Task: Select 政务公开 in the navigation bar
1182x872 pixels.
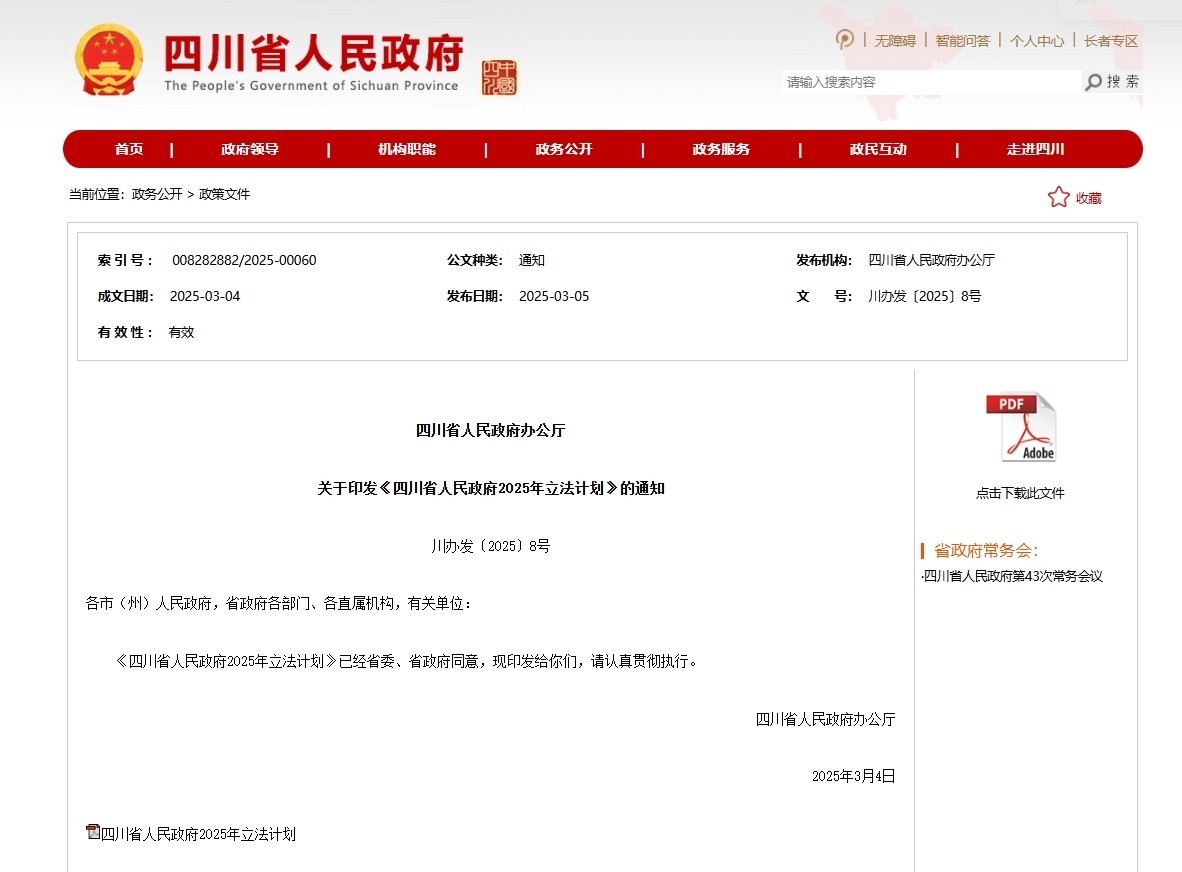Action: pos(564,149)
